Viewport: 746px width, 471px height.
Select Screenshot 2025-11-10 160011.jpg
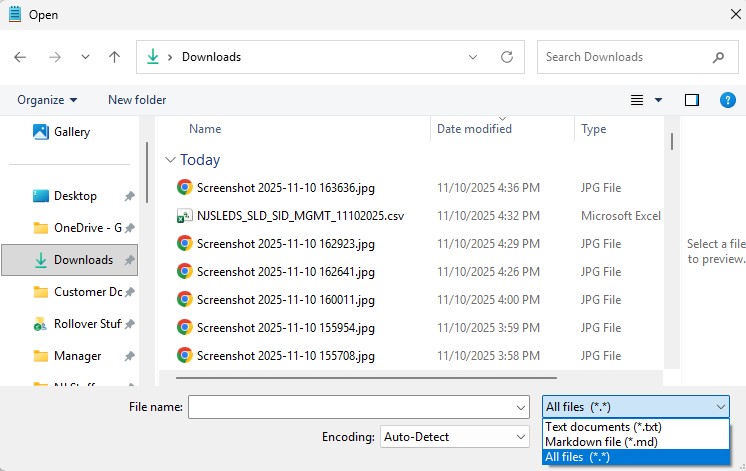285,300
